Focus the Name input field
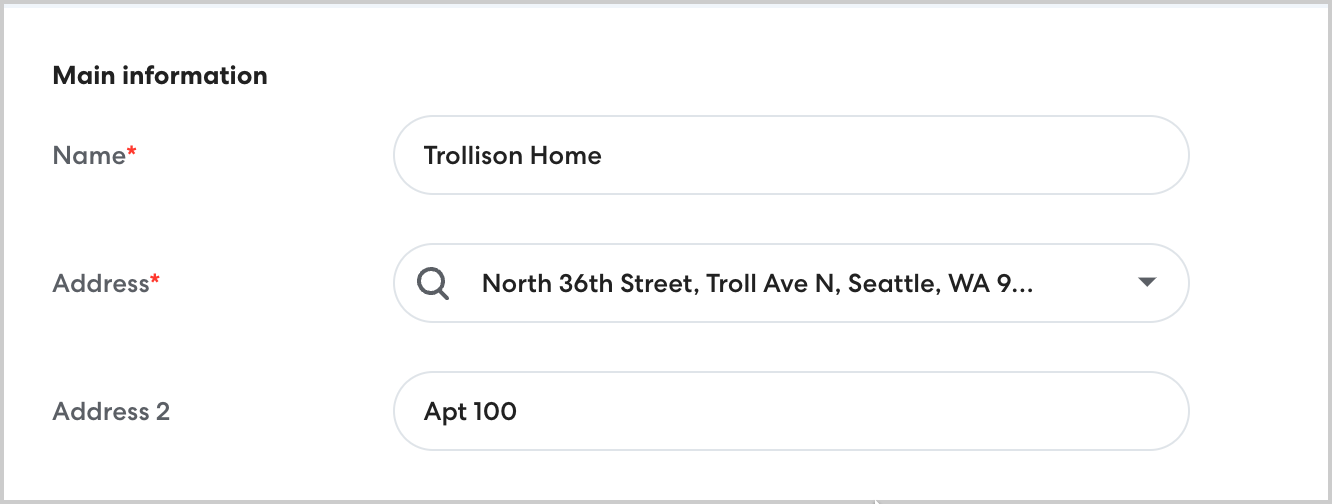Viewport: 1332px width, 504px height. coord(790,156)
